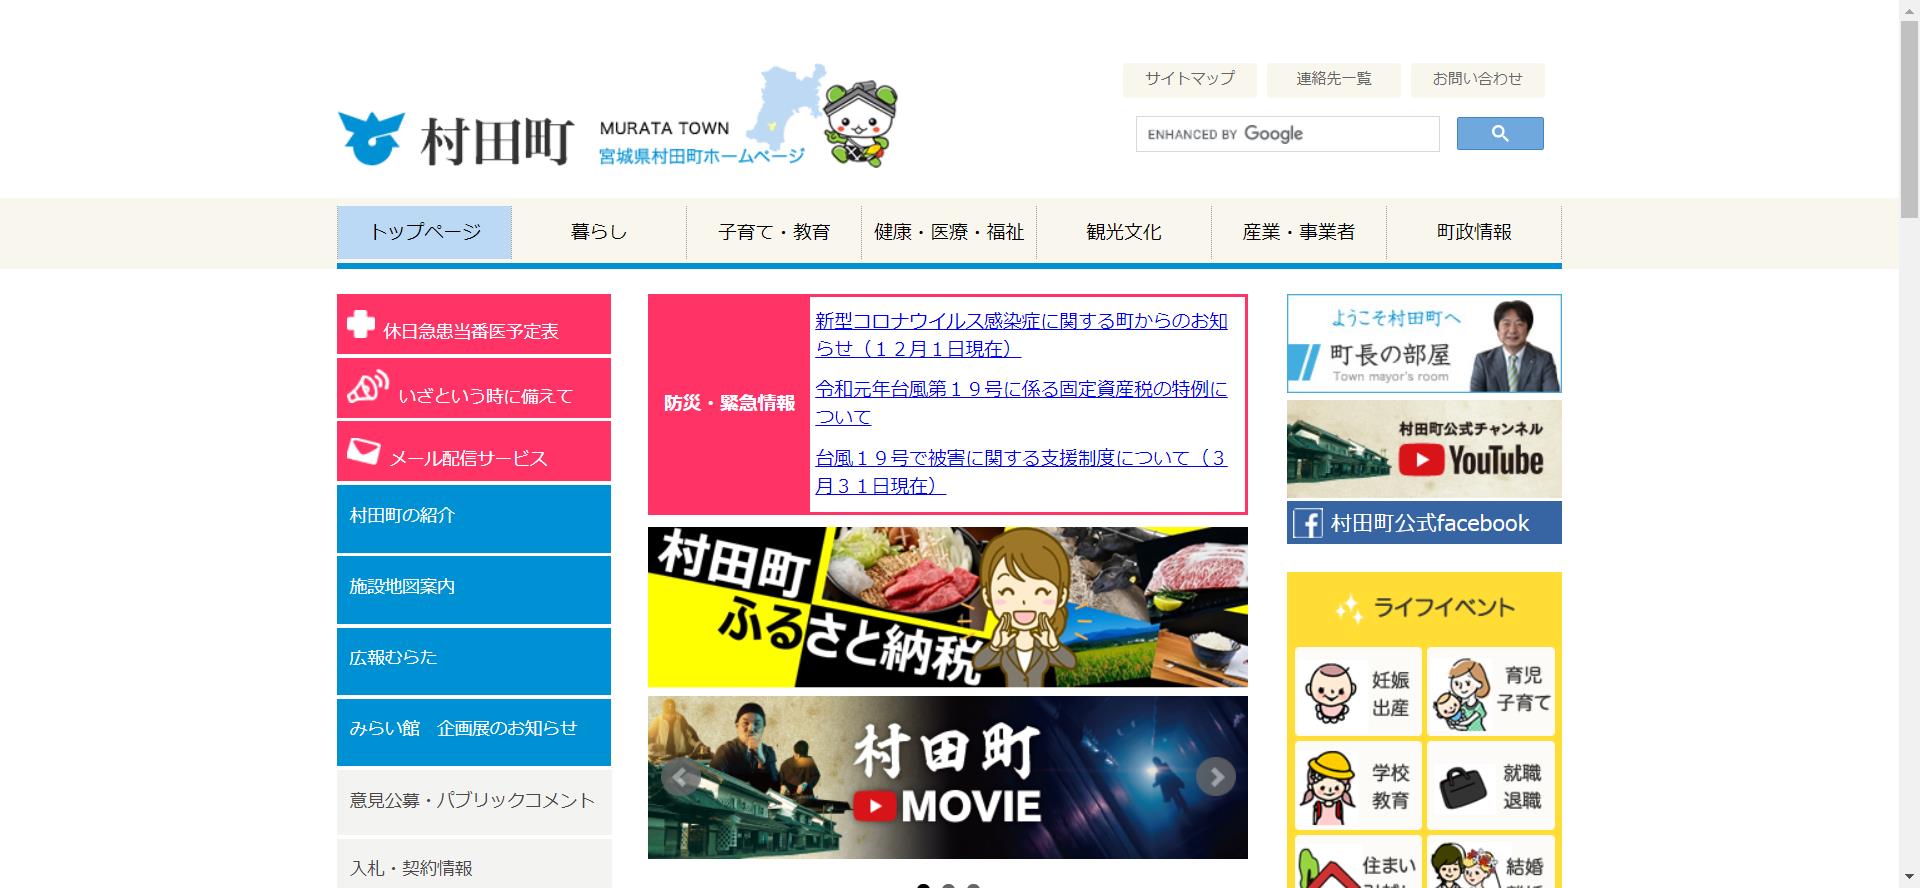Click the Murata Town crest logo
The width and height of the screenshot is (1920, 888).
[371, 139]
